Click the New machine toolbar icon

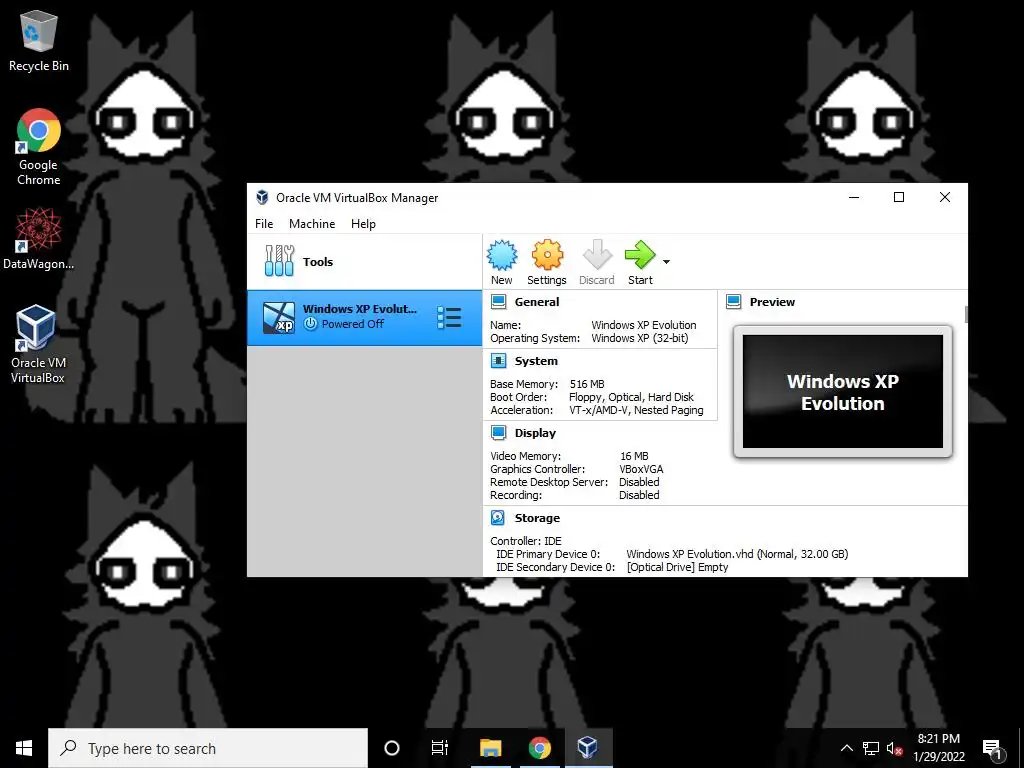(502, 262)
